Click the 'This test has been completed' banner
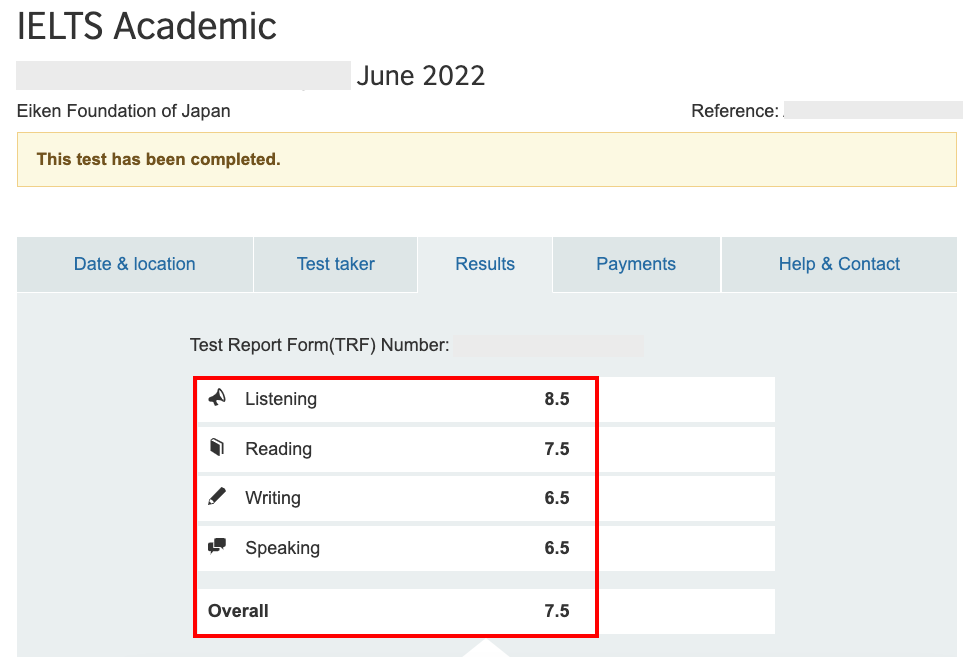Screen dimensions: 971x657 487,159
